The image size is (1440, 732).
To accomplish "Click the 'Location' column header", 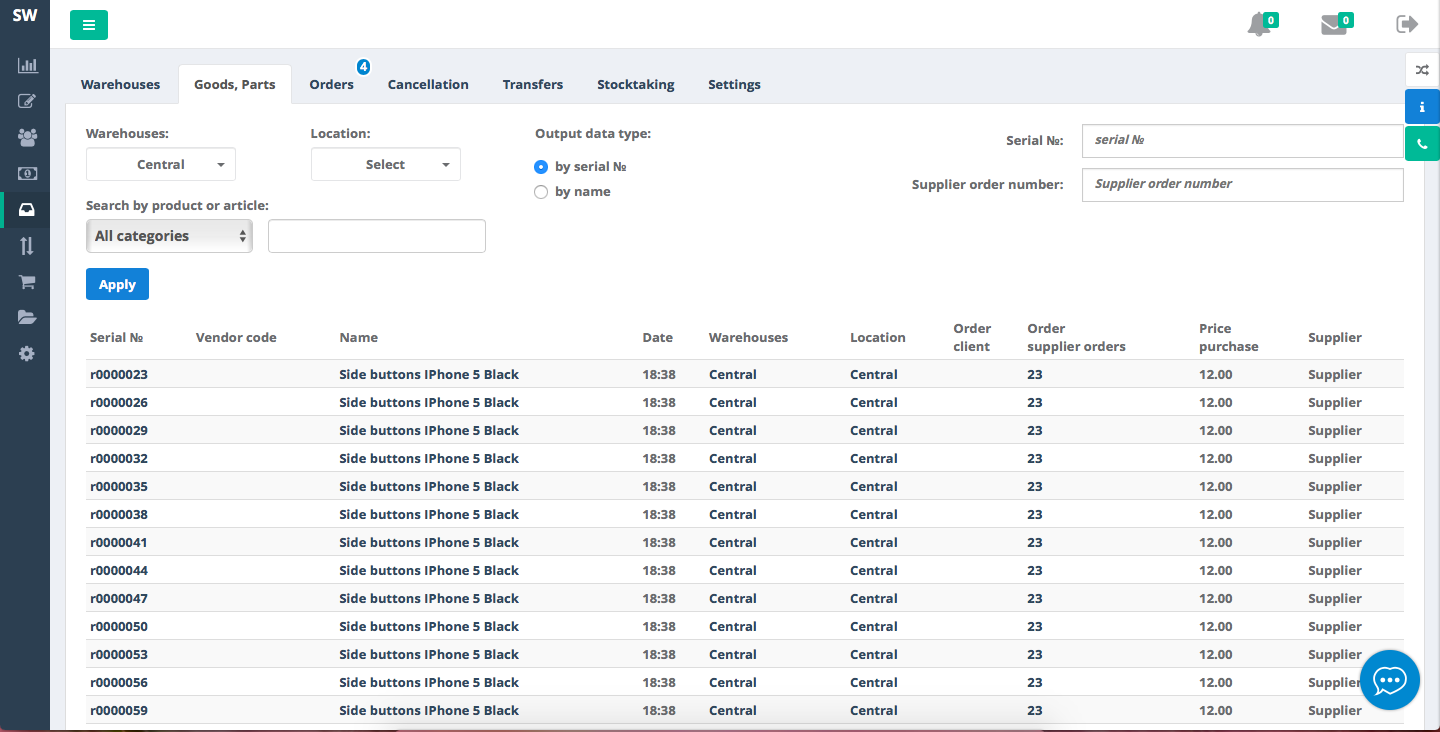I will [878, 338].
